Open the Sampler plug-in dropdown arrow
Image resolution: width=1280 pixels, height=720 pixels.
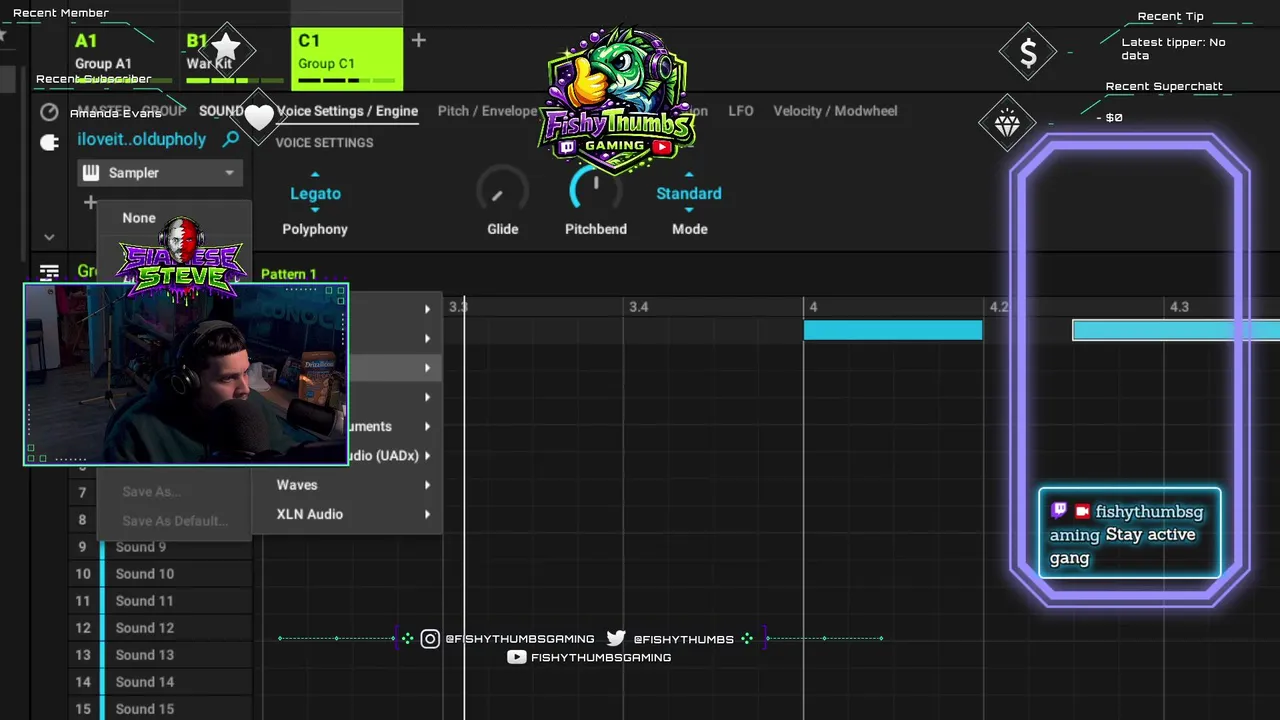pyautogui.click(x=229, y=173)
